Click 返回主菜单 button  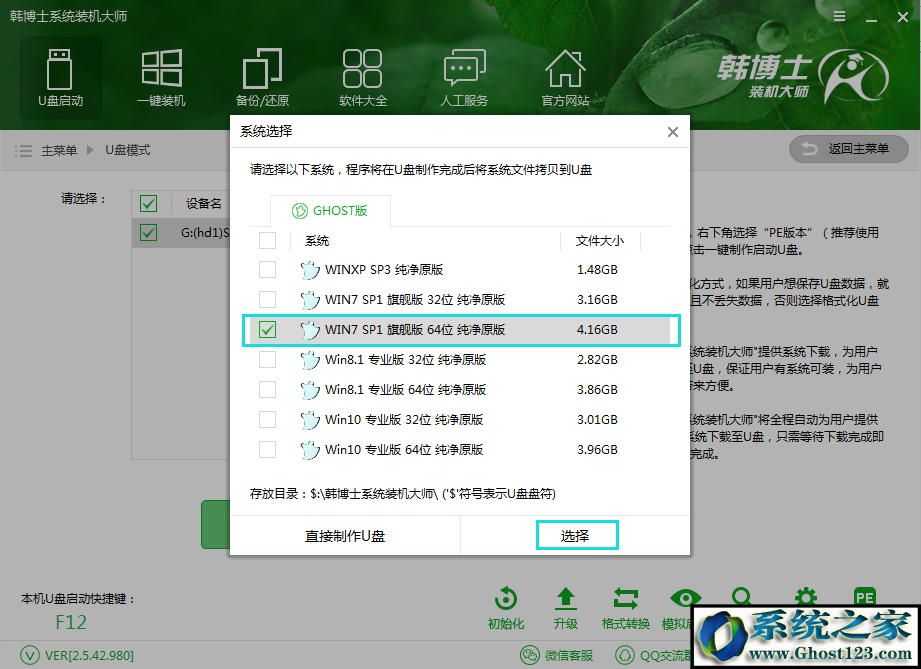click(x=849, y=149)
